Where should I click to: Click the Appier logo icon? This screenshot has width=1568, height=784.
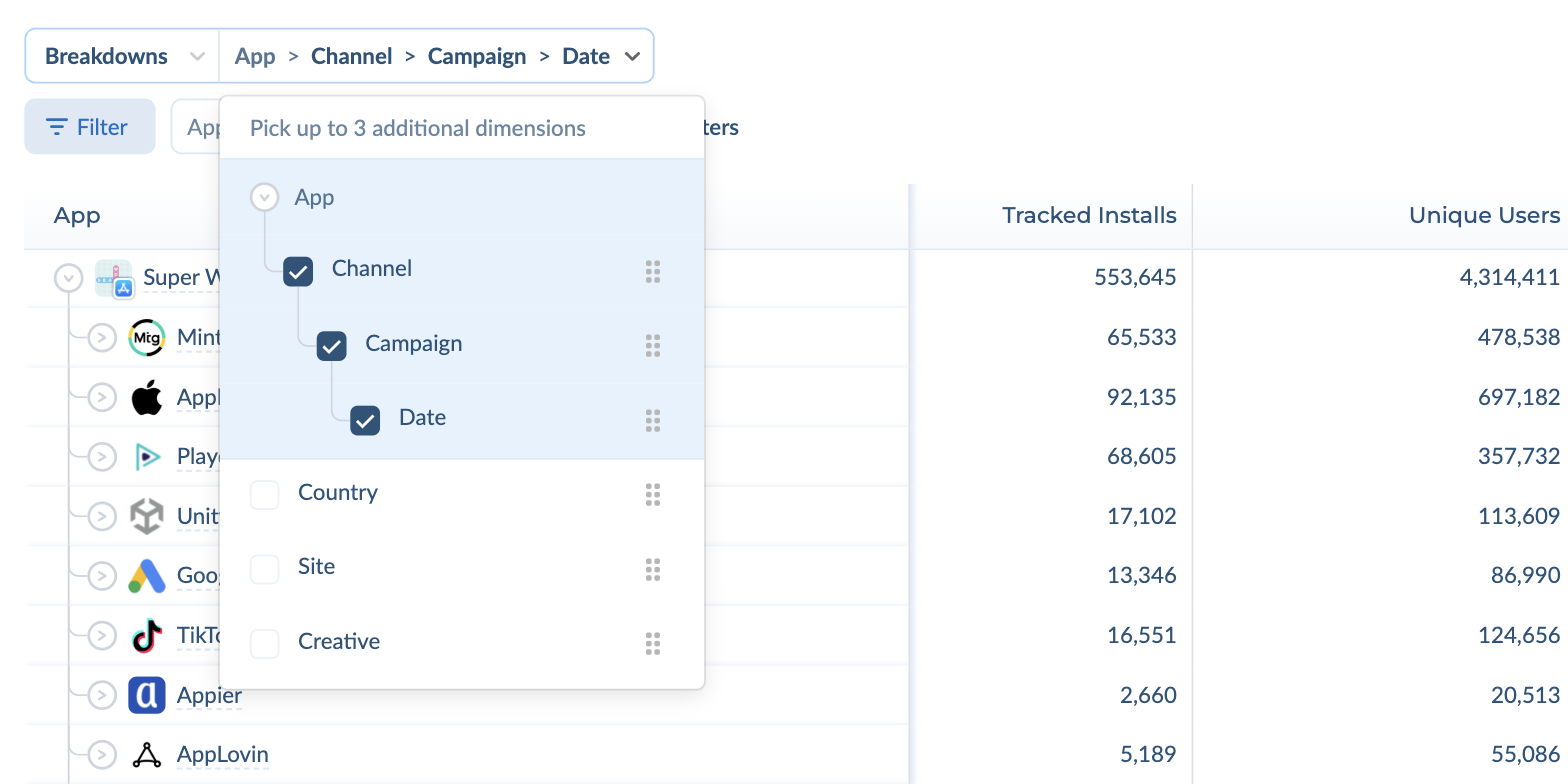147,694
